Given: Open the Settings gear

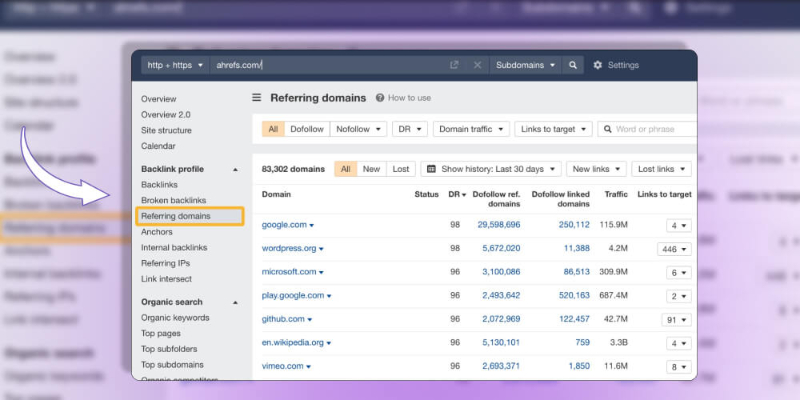Looking at the screenshot, I should pyautogui.click(x=616, y=65).
